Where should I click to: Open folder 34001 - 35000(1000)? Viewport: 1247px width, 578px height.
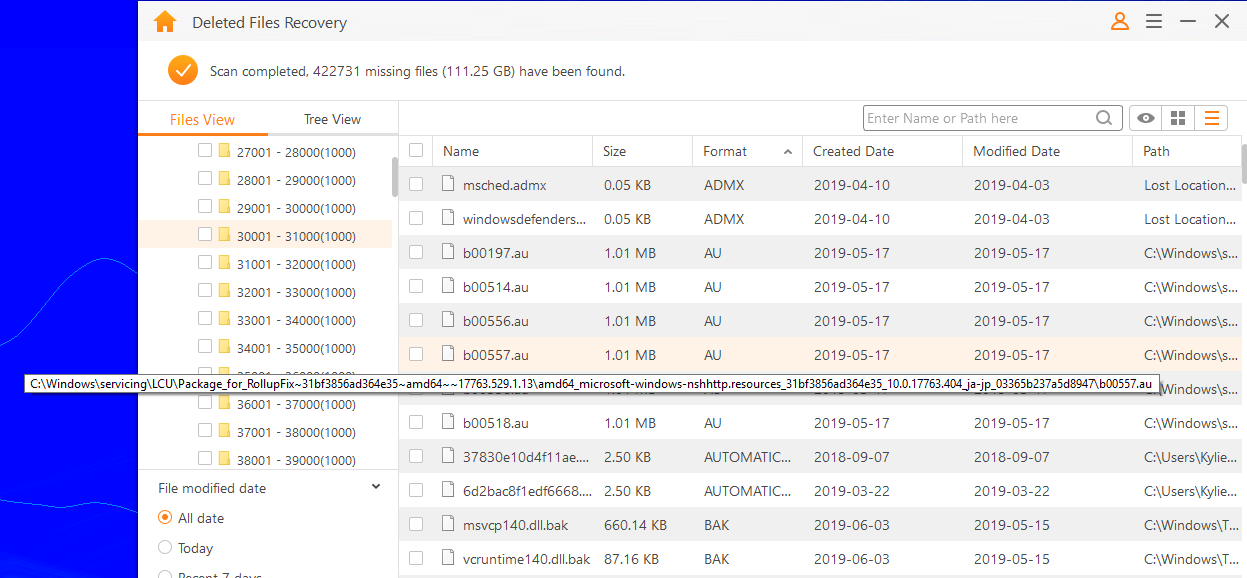(296, 348)
